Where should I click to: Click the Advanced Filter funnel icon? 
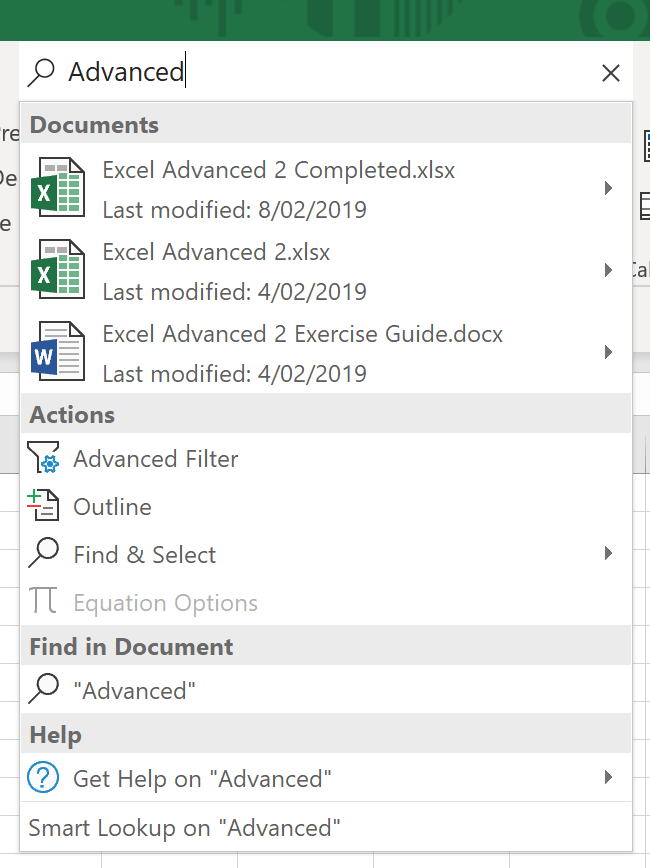pos(43,458)
